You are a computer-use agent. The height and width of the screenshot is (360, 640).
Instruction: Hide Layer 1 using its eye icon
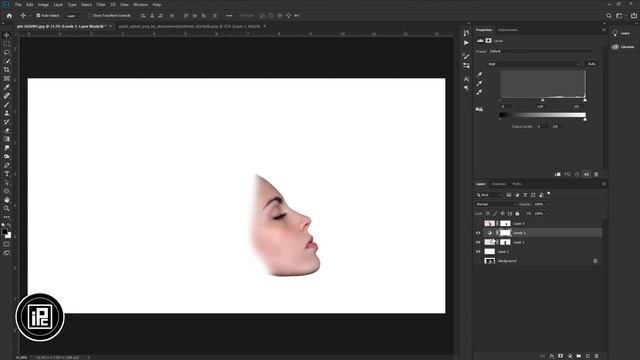(x=478, y=242)
